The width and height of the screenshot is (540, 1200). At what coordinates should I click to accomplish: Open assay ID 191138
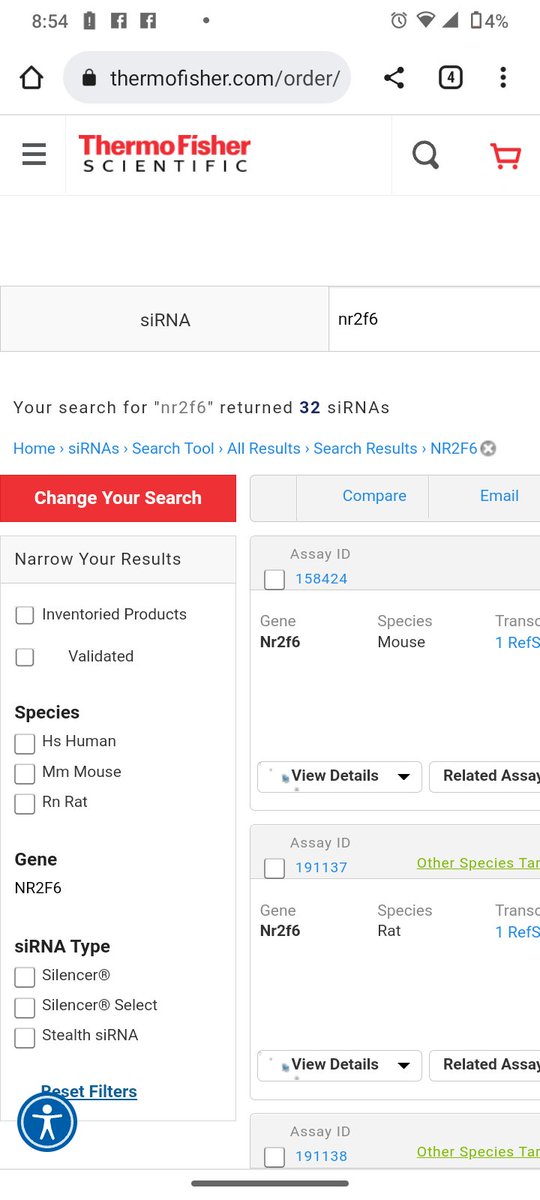[321, 1157]
